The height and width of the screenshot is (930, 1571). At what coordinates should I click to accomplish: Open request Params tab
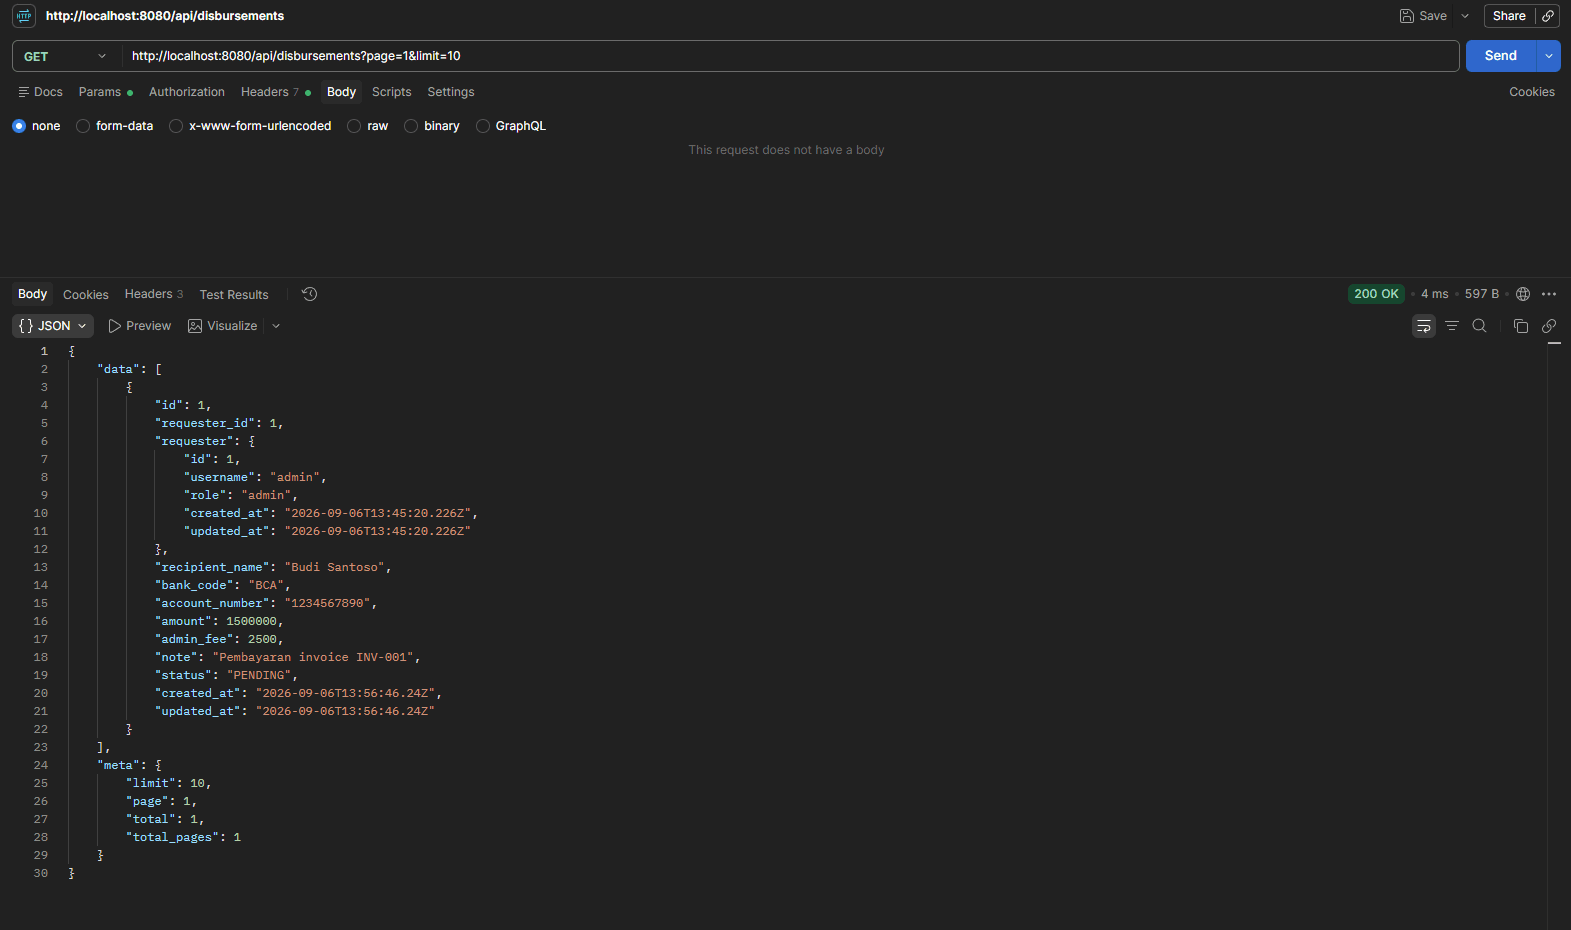click(x=105, y=92)
